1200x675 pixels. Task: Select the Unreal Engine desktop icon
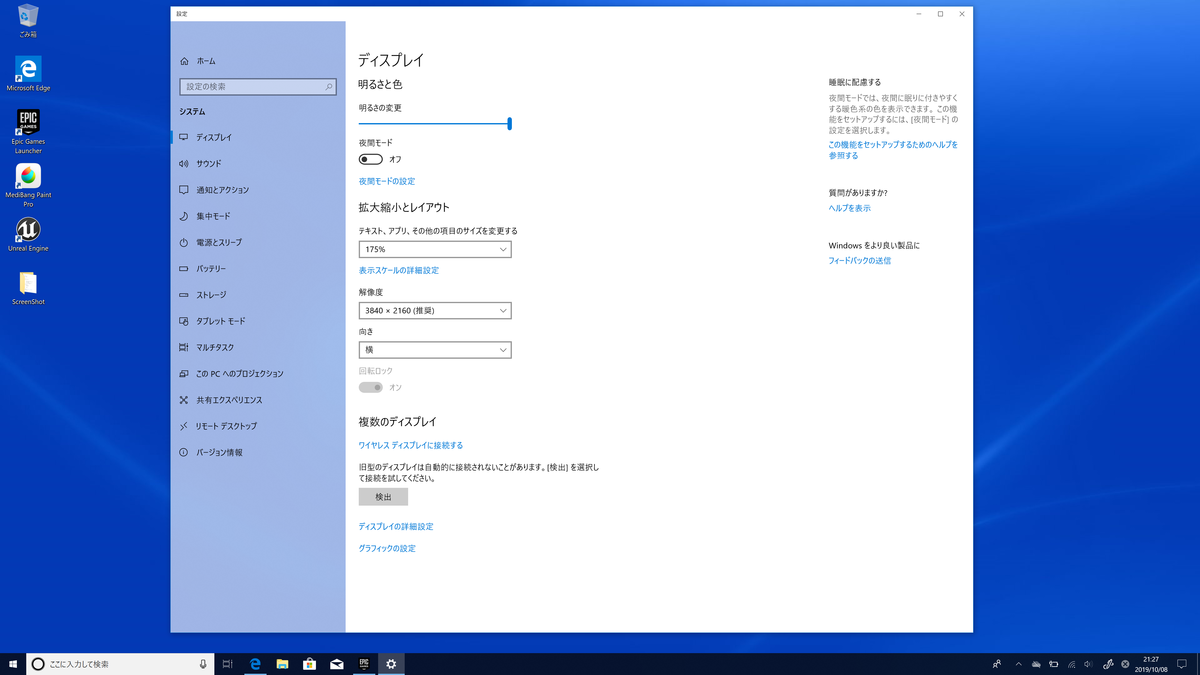pyautogui.click(x=28, y=230)
